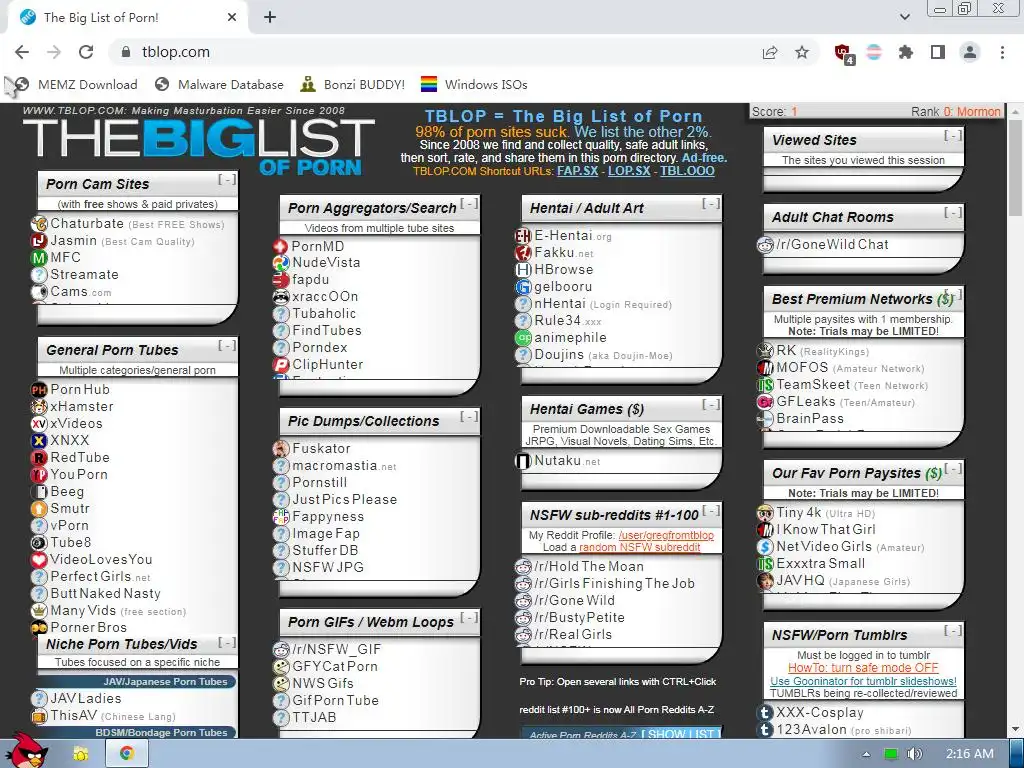Viewport: 1024px width, 768px height.
Task: Collapse the Hentai / Adult Art panel
Action: click(711, 204)
